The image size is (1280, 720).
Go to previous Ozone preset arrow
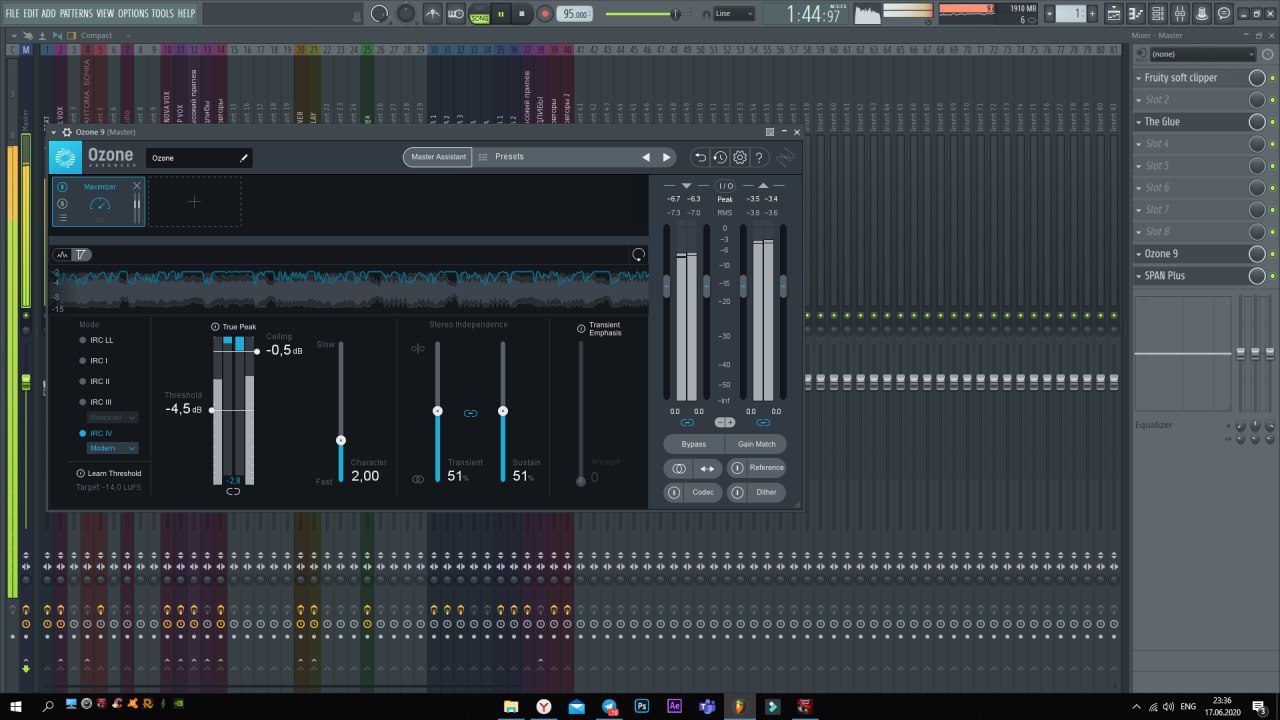646,157
